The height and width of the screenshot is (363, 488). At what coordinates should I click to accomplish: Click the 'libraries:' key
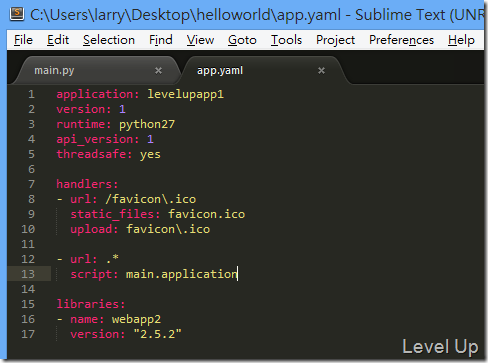click(91, 304)
